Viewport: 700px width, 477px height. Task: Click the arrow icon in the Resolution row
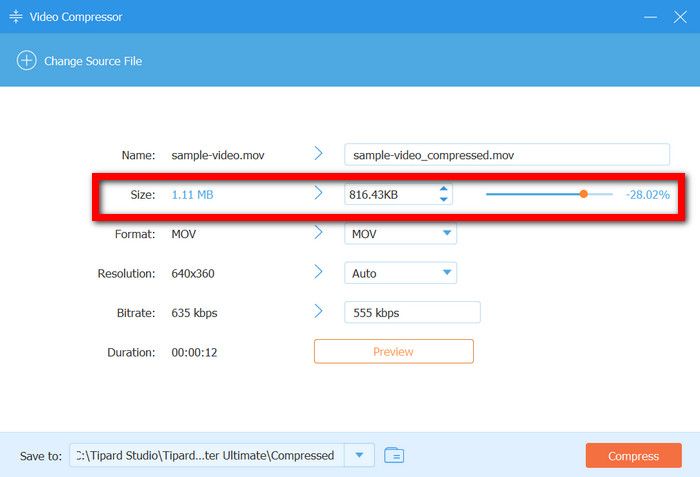pyautogui.click(x=318, y=272)
